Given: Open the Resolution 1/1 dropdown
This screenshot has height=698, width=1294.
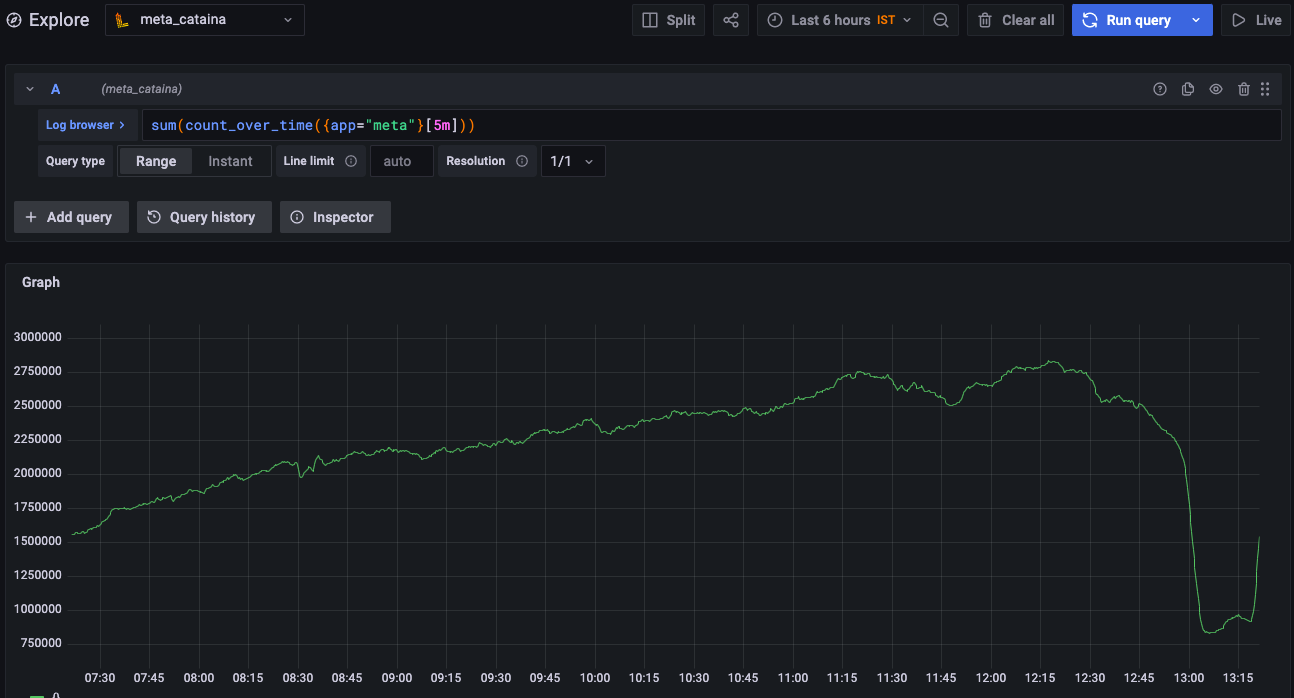Looking at the screenshot, I should click(x=573, y=161).
